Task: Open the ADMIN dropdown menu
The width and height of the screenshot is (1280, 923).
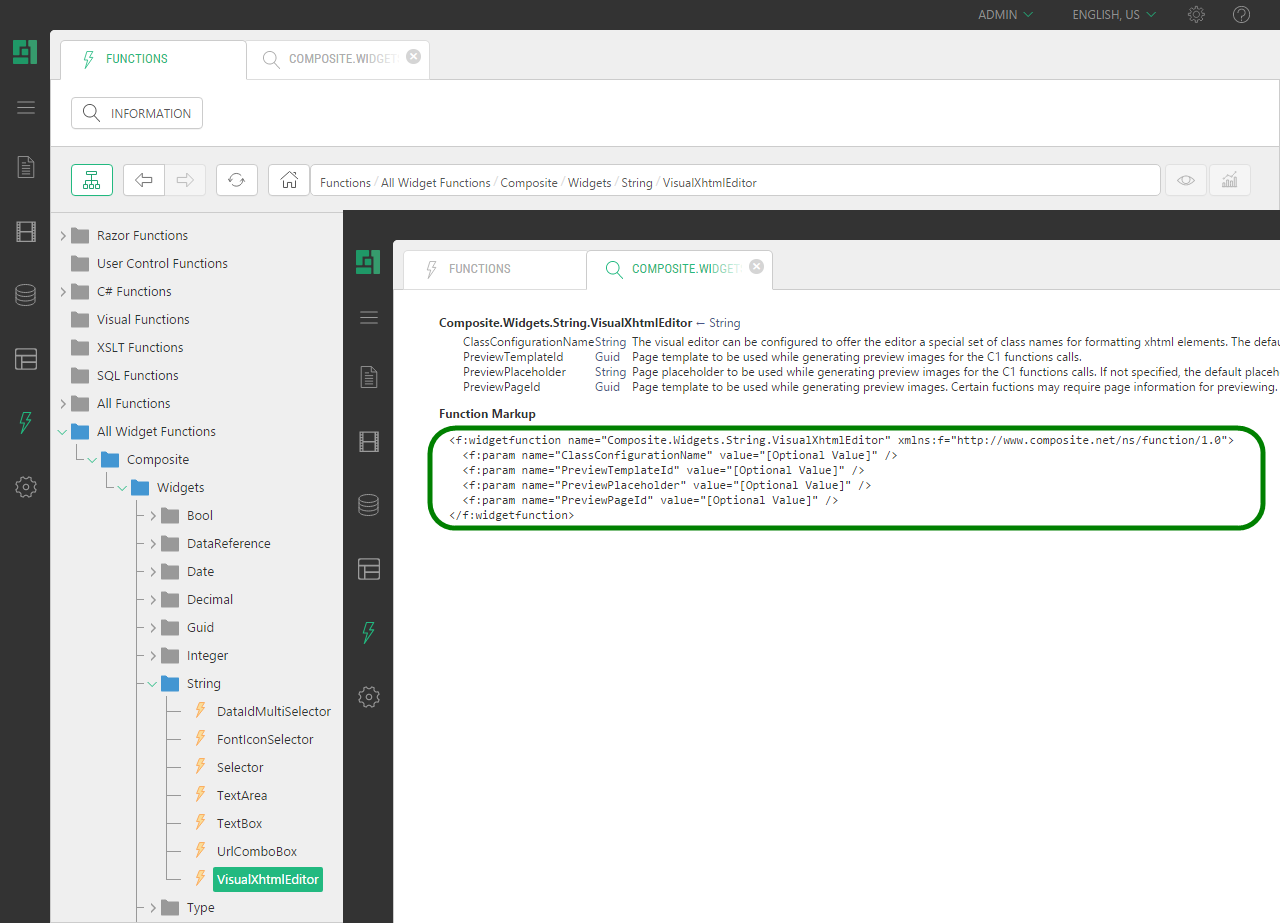Action: [x=1003, y=14]
